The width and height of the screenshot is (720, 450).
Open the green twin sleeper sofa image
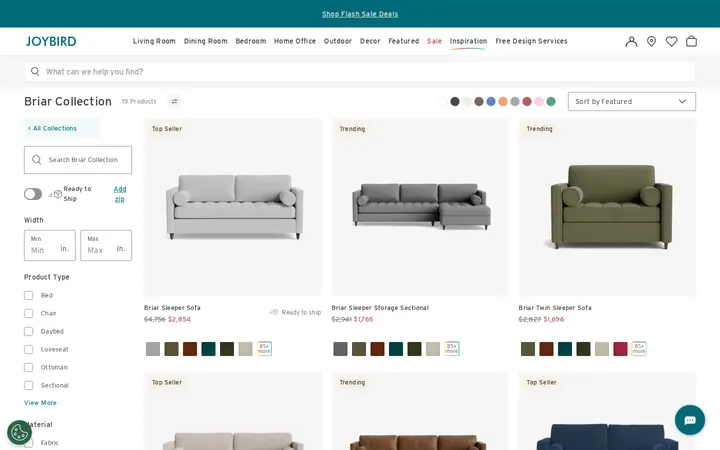(x=607, y=207)
